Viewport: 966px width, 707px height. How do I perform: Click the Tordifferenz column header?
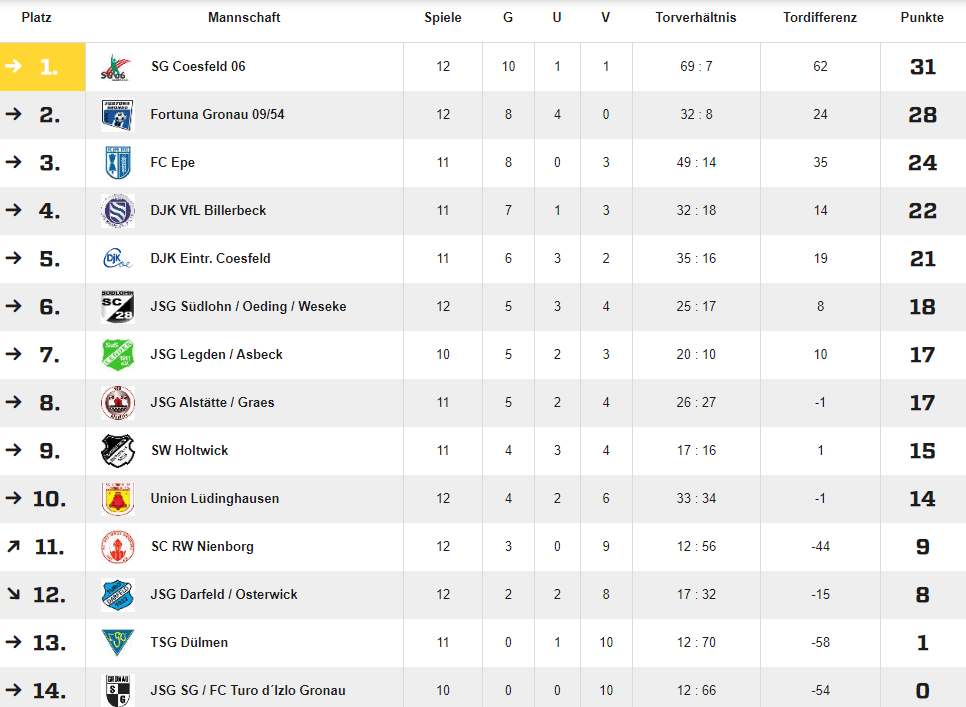click(x=820, y=17)
